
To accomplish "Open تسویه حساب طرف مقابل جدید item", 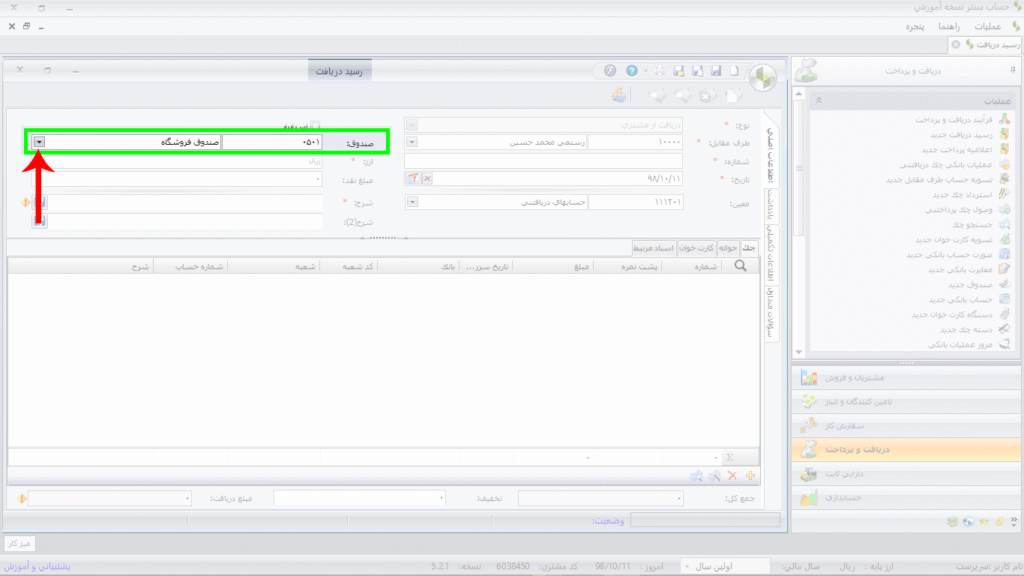I will (x=939, y=180).
